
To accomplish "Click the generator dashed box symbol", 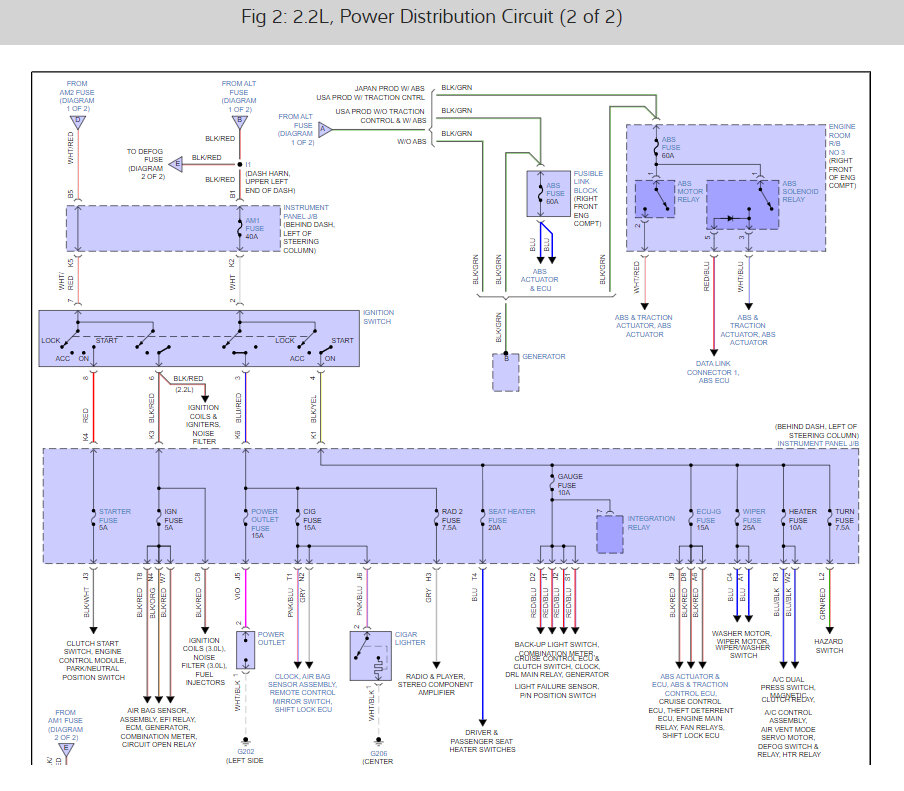I will [x=506, y=372].
